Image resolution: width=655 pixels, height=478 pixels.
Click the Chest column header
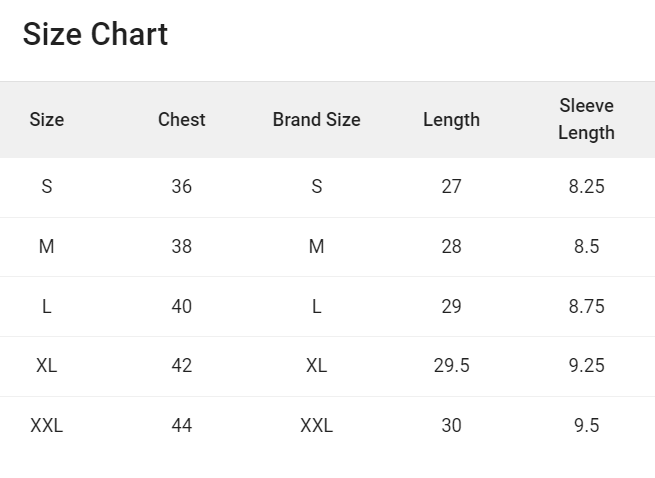click(182, 120)
